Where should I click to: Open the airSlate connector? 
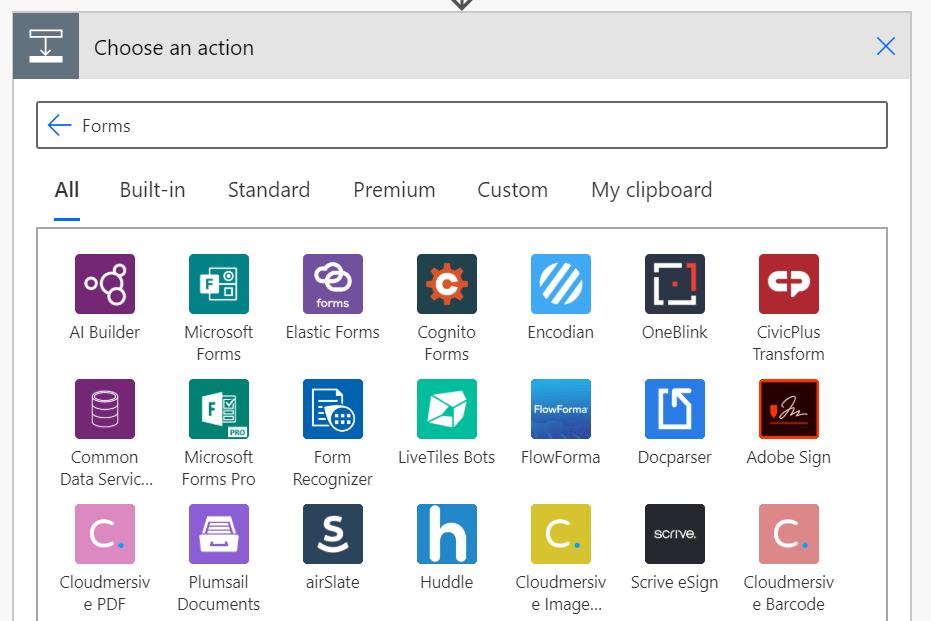click(x=332, y=534)
